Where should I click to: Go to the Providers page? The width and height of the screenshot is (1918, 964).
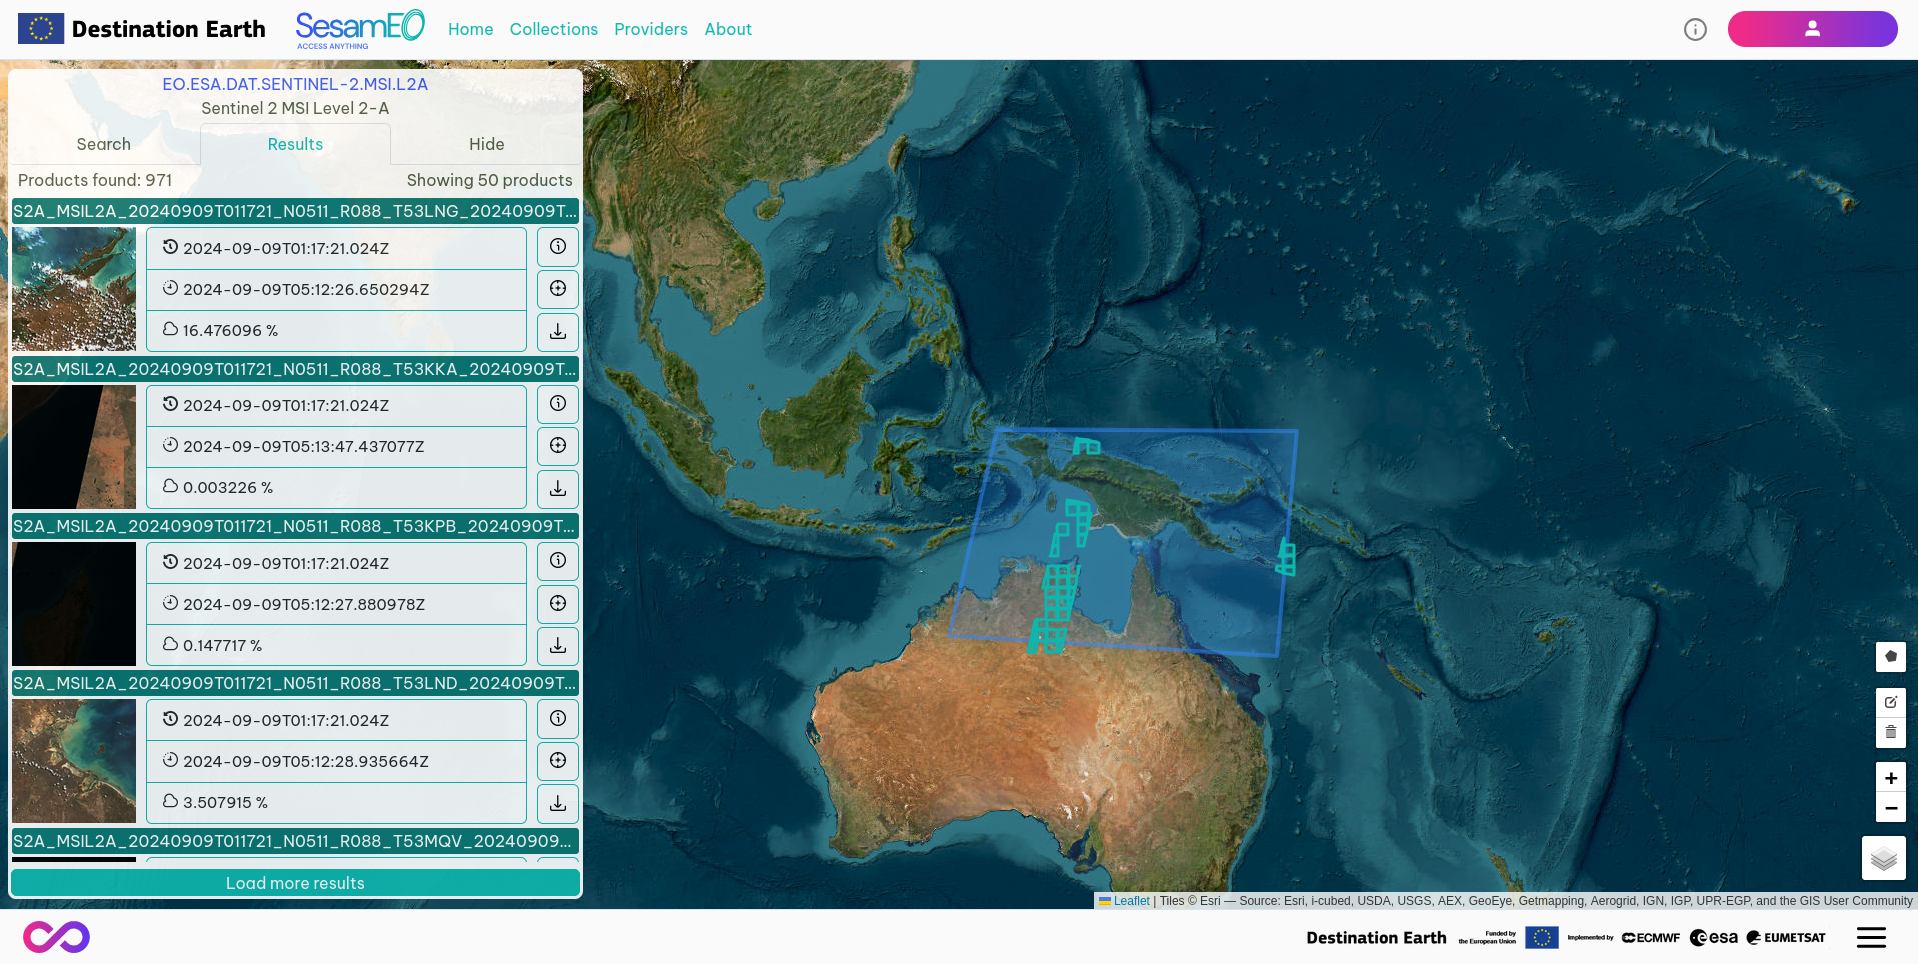[x=650, y=29]
